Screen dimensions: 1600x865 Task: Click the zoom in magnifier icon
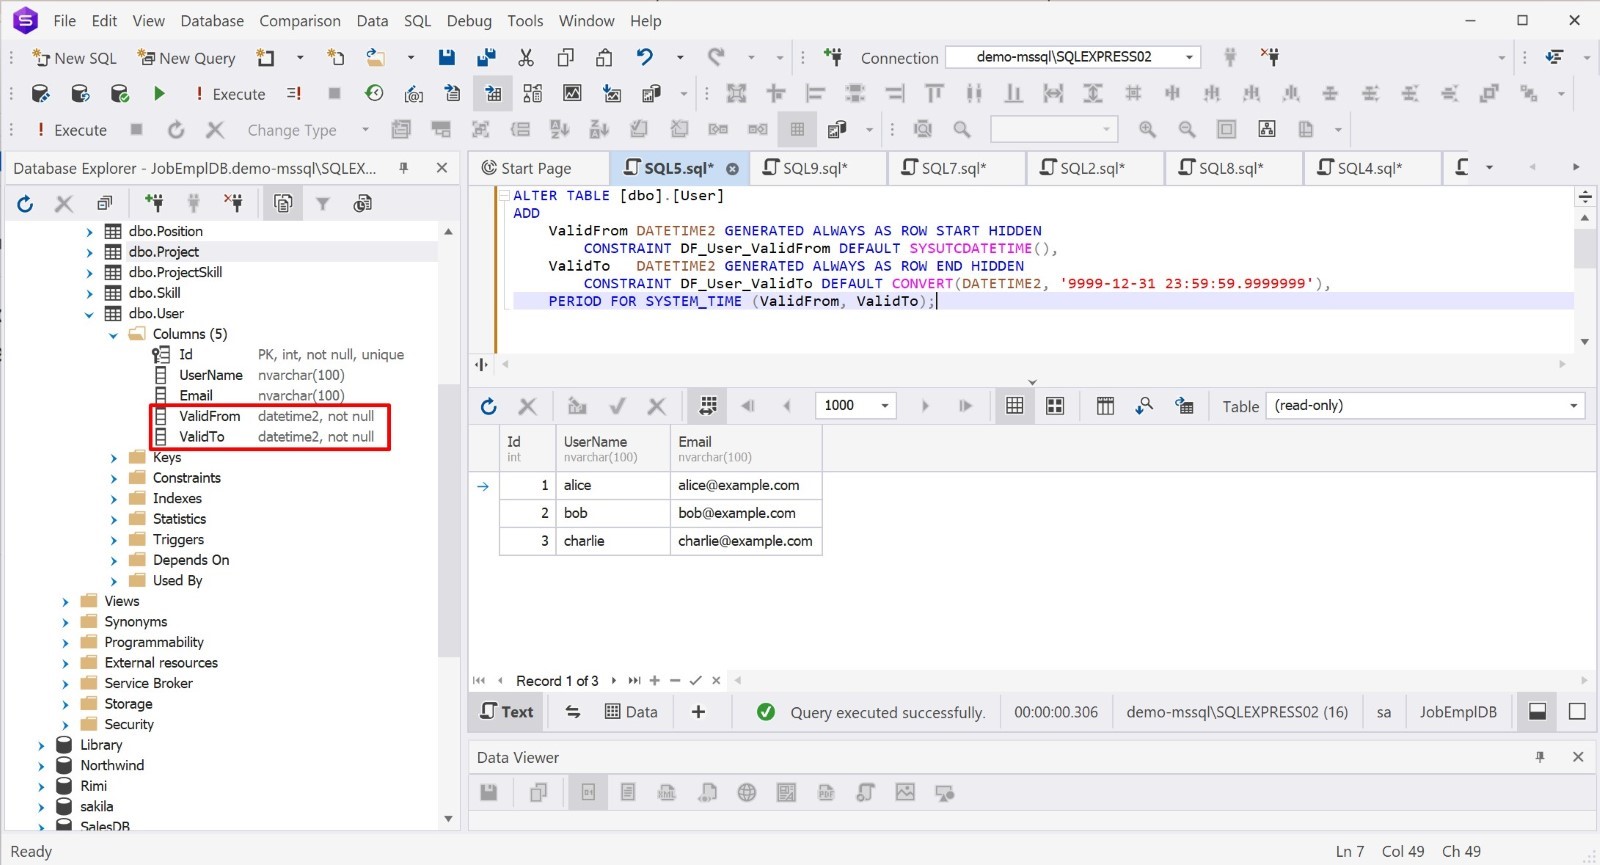coord(1147,129)
